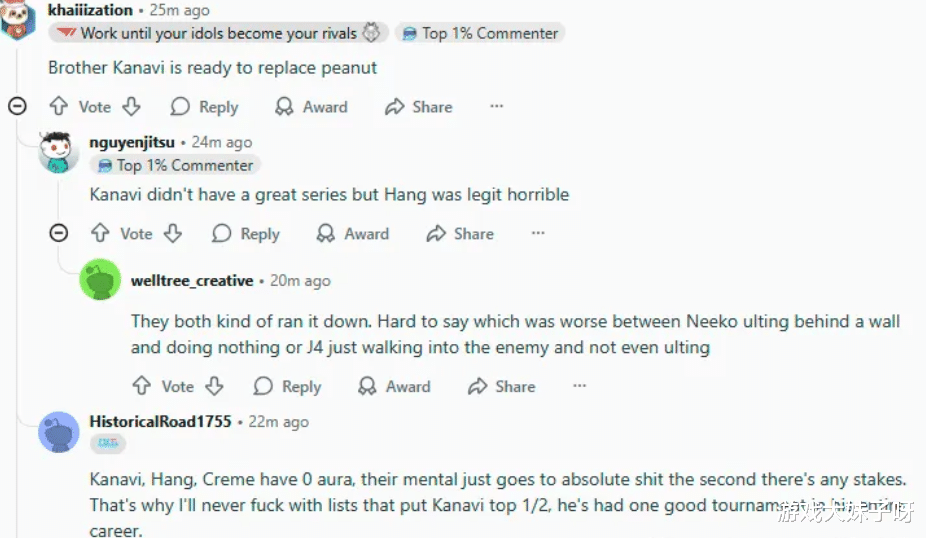
Task: Share nguyenjitsu's comment
Action: pos(460,234)
